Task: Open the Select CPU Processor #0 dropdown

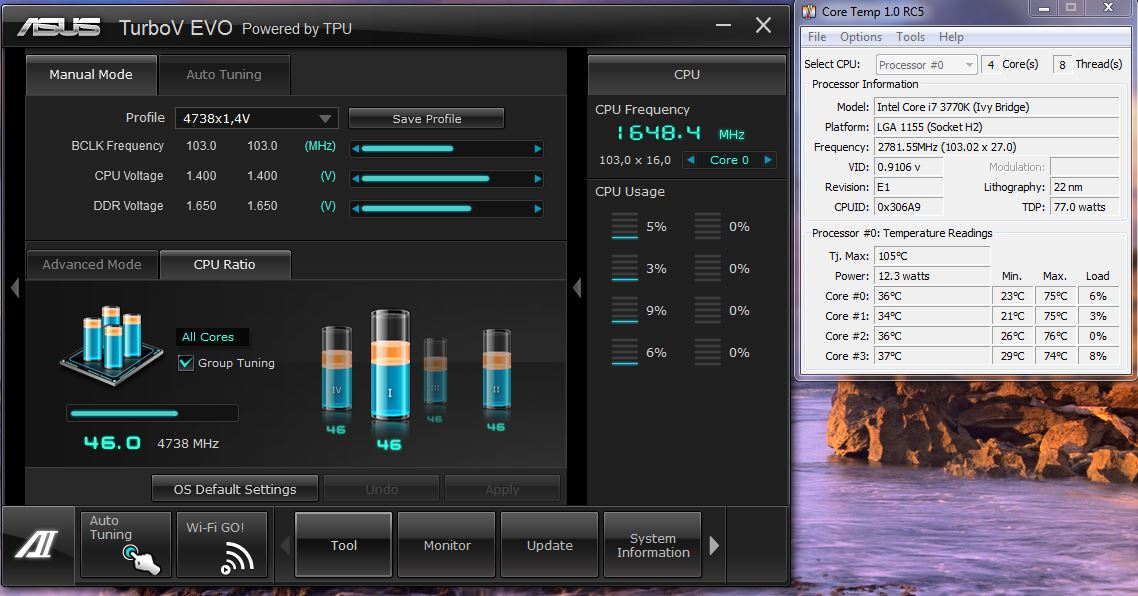Action: point(927,65)
